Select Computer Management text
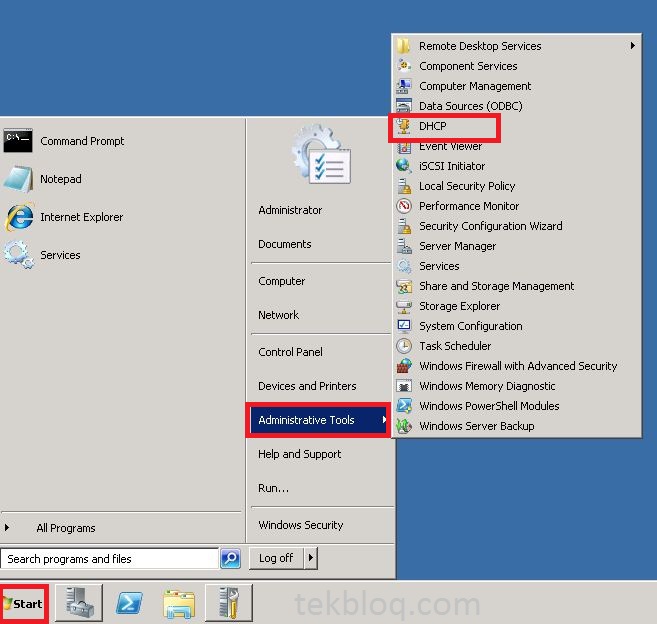 tap(475, 86)
